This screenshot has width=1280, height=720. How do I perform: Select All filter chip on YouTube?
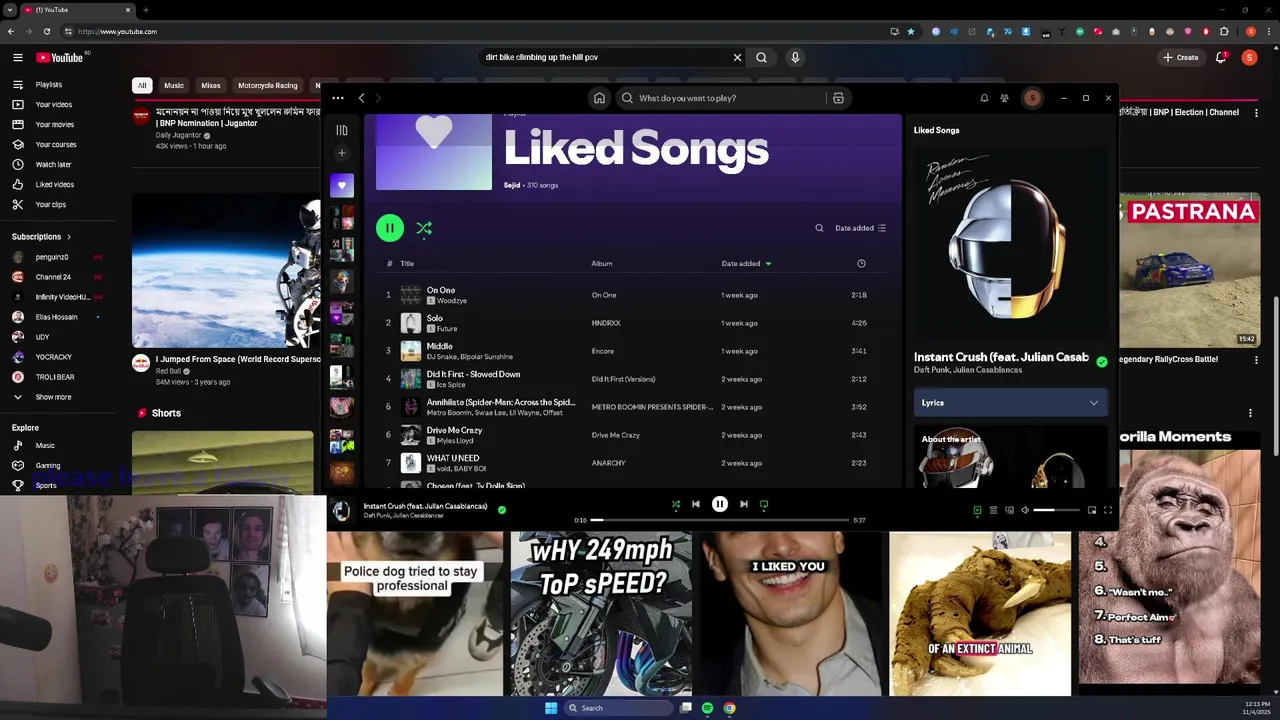pos(142,86)
